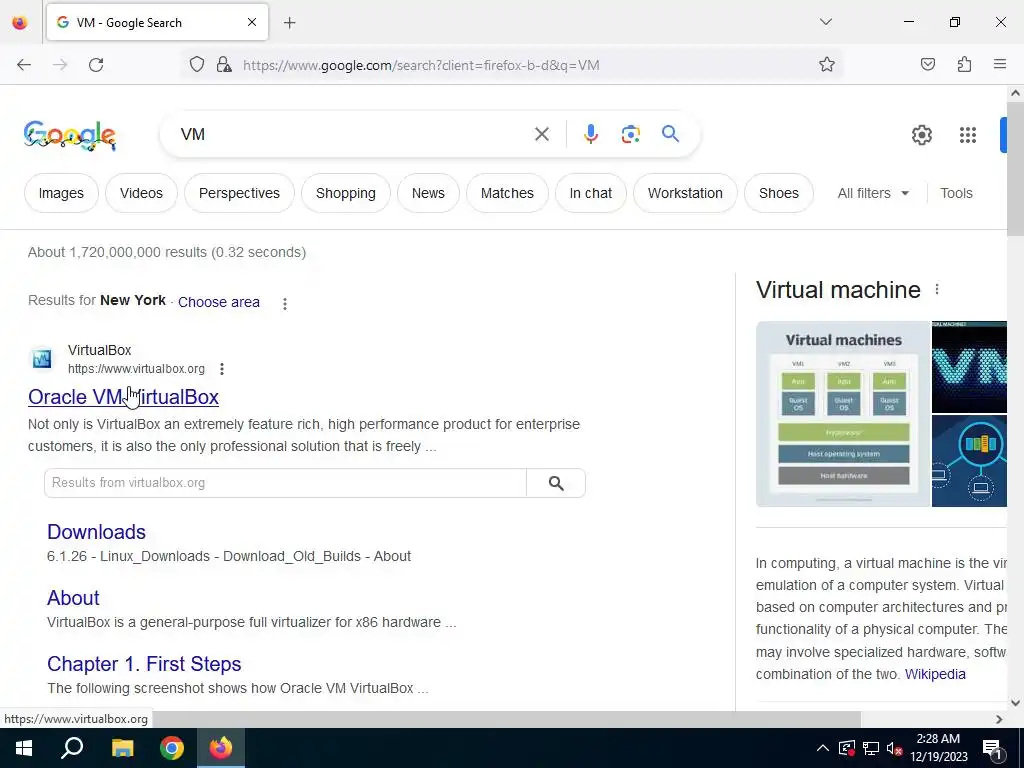1024x768 pixels.
Task: Open the Wikipedia source link
Action: tap(935, 675)
